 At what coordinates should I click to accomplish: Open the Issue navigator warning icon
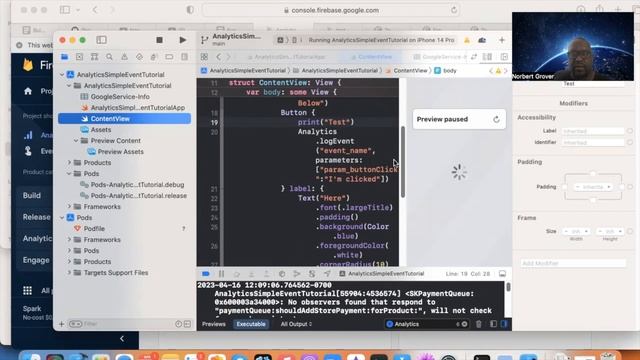point(124,57)
